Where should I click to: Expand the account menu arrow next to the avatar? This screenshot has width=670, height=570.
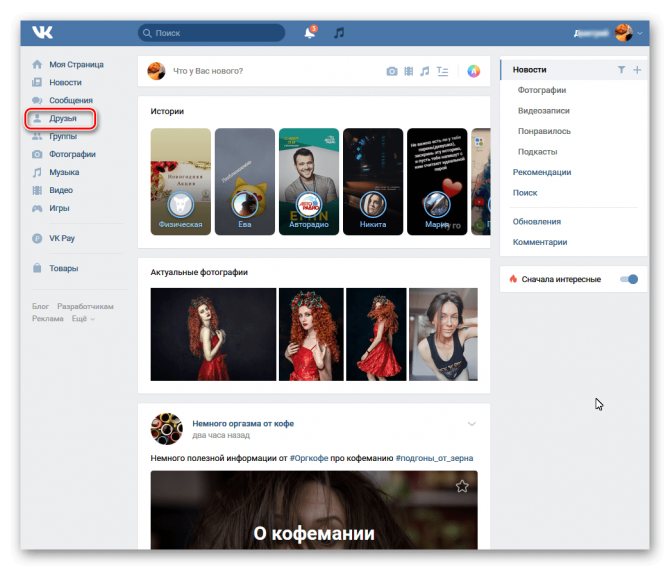click(x=639, y=33)
